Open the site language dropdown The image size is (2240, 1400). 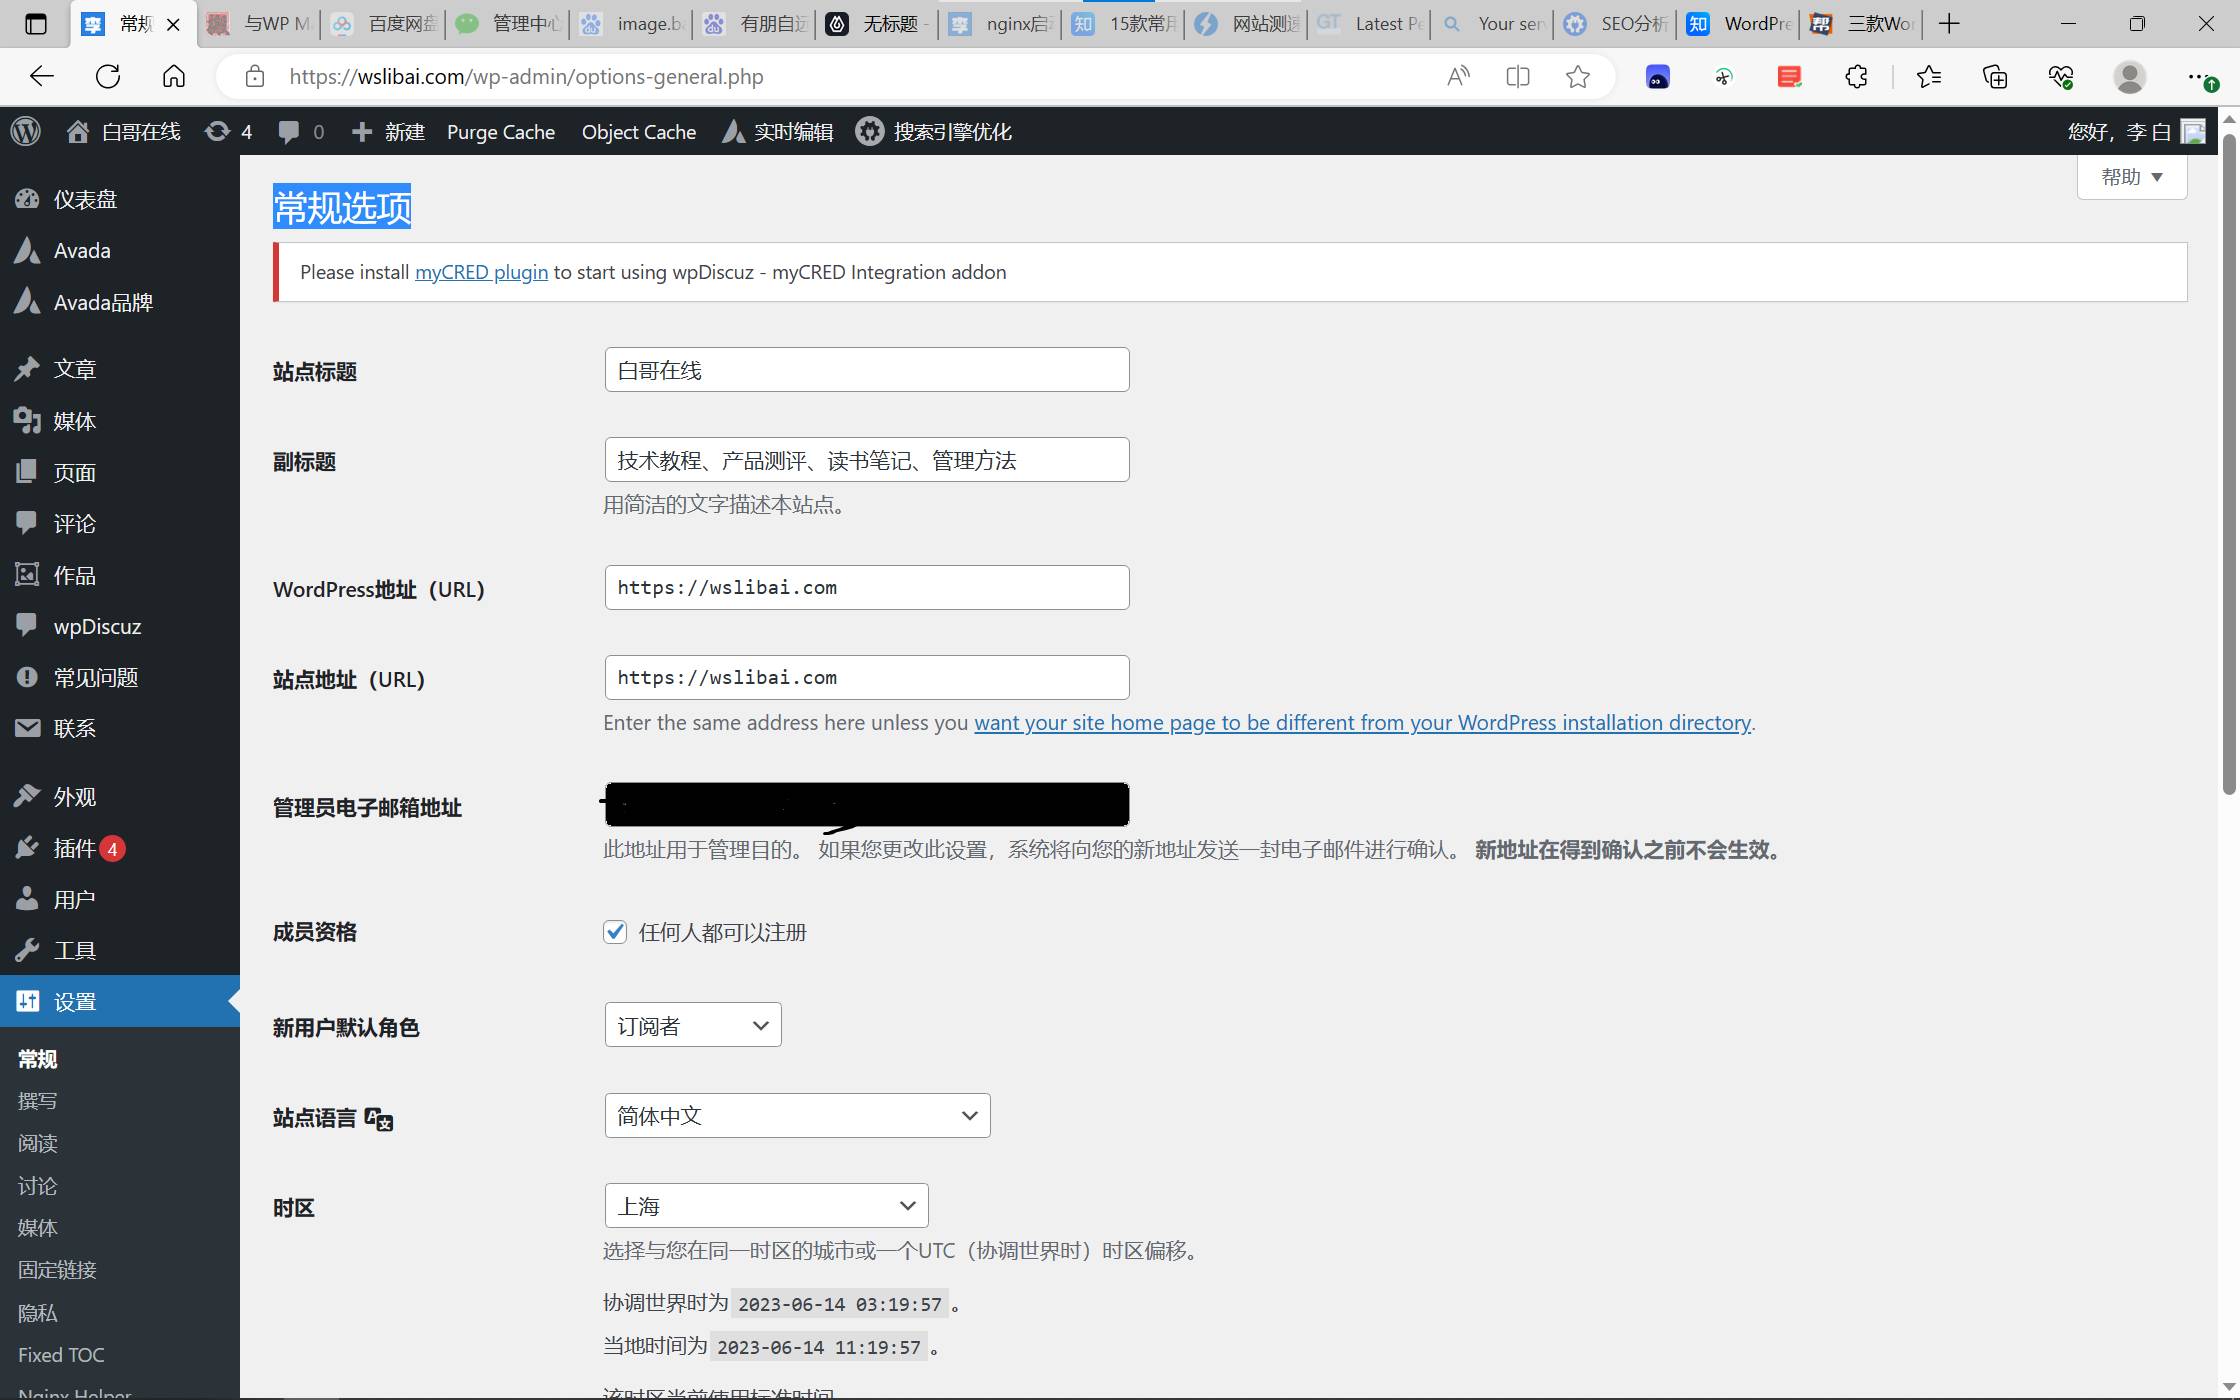pos(797,1115)
